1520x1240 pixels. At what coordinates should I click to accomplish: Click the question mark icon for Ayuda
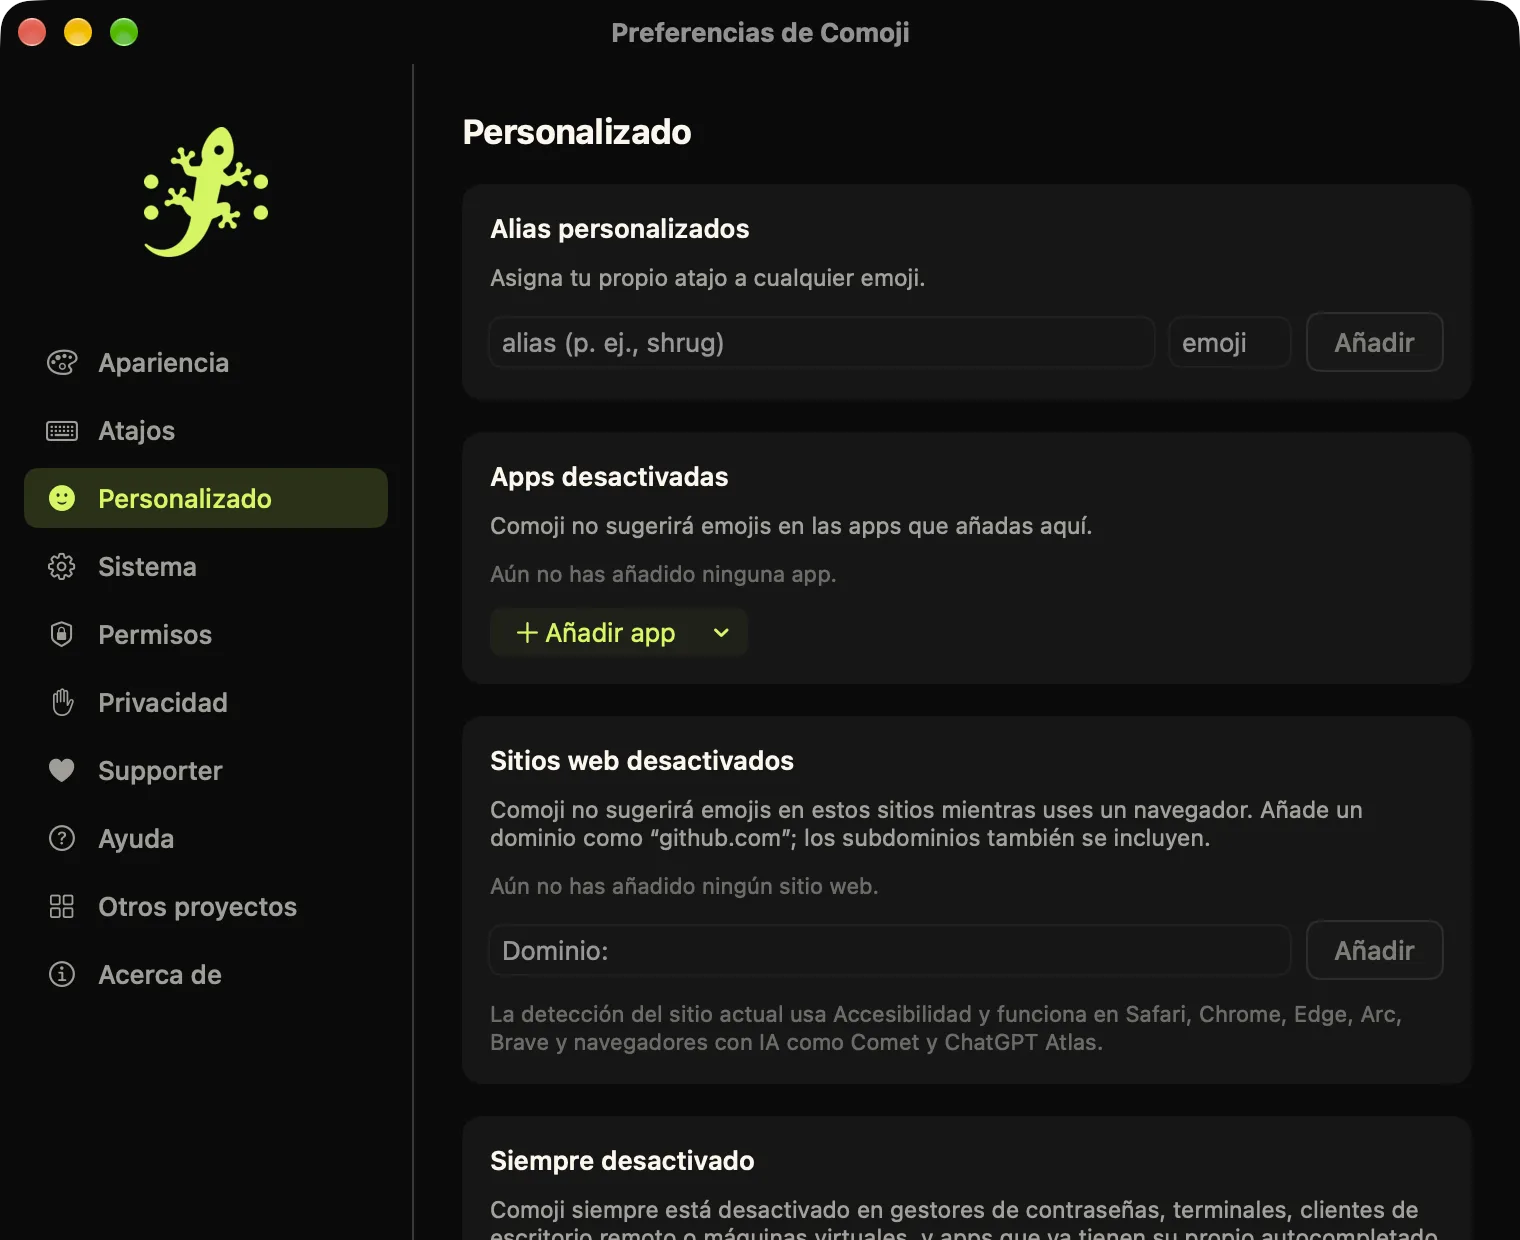[x=62, y=838]
